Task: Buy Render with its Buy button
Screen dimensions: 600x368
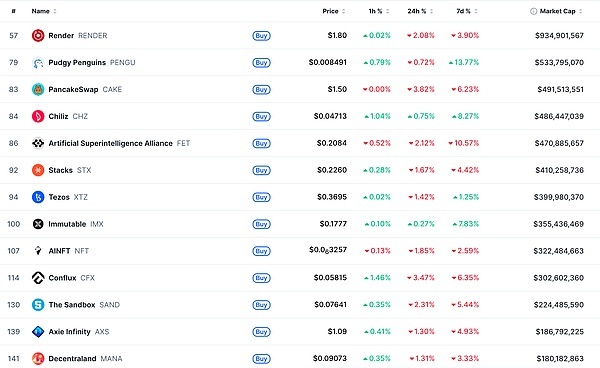Action: pyautogui.click(x=261, y=36)
